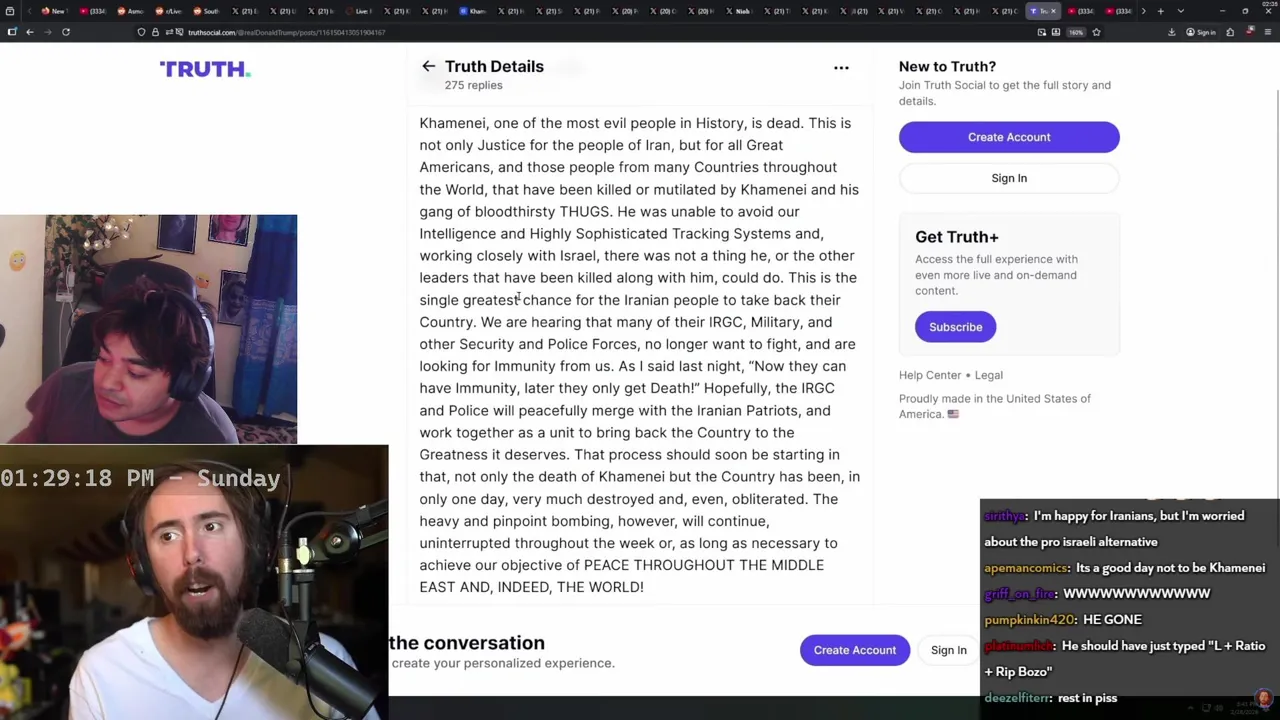The image size is (1280, 720).
Task: Click the shield tracking protection icon
Action: pyautogui.click(x=141, y=32)
